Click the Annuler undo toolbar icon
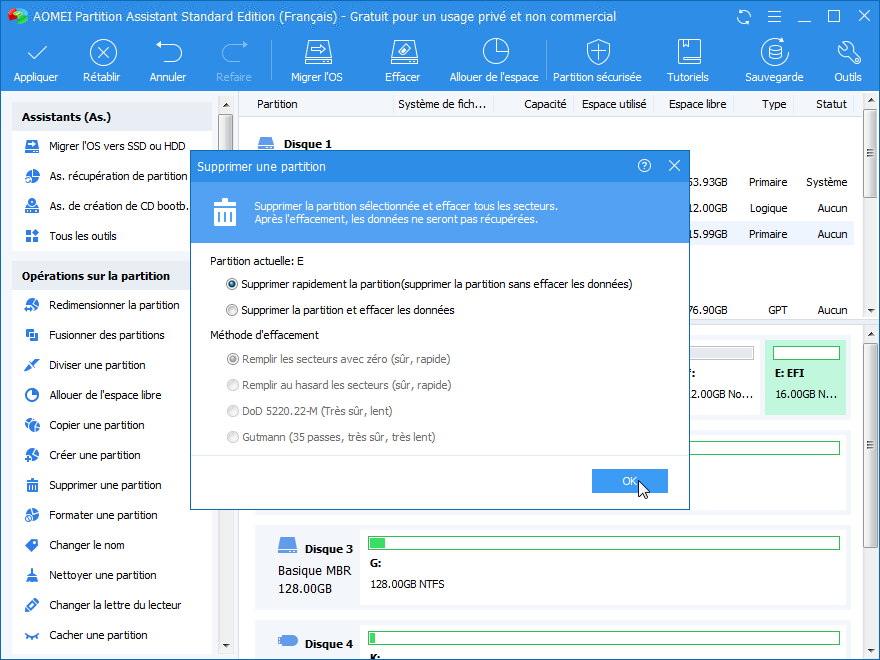This screenshot has width=880, height=660. [168, 53]
